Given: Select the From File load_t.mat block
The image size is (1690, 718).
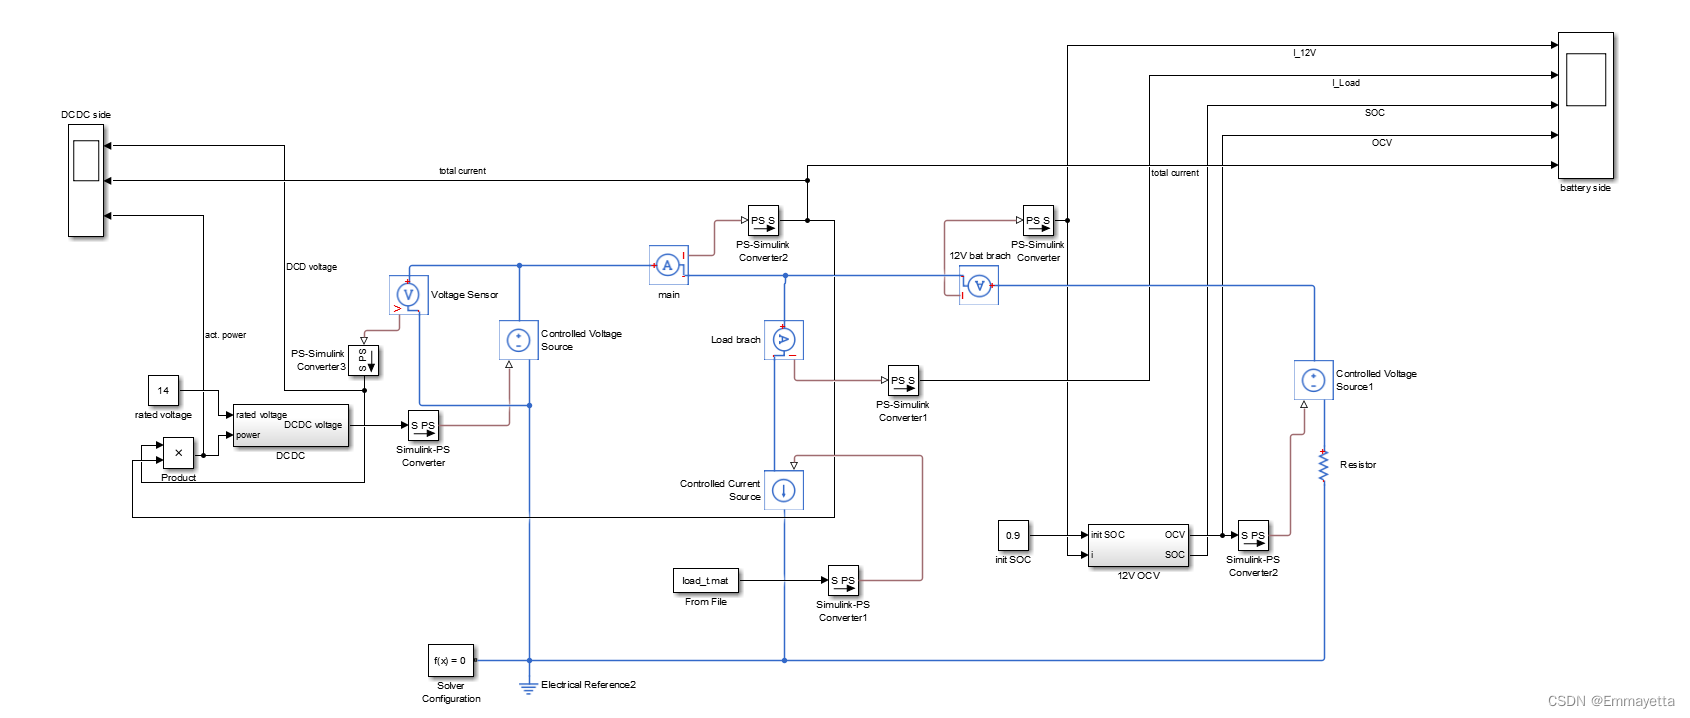Looking at the screenshot, I should pos(705,580).
